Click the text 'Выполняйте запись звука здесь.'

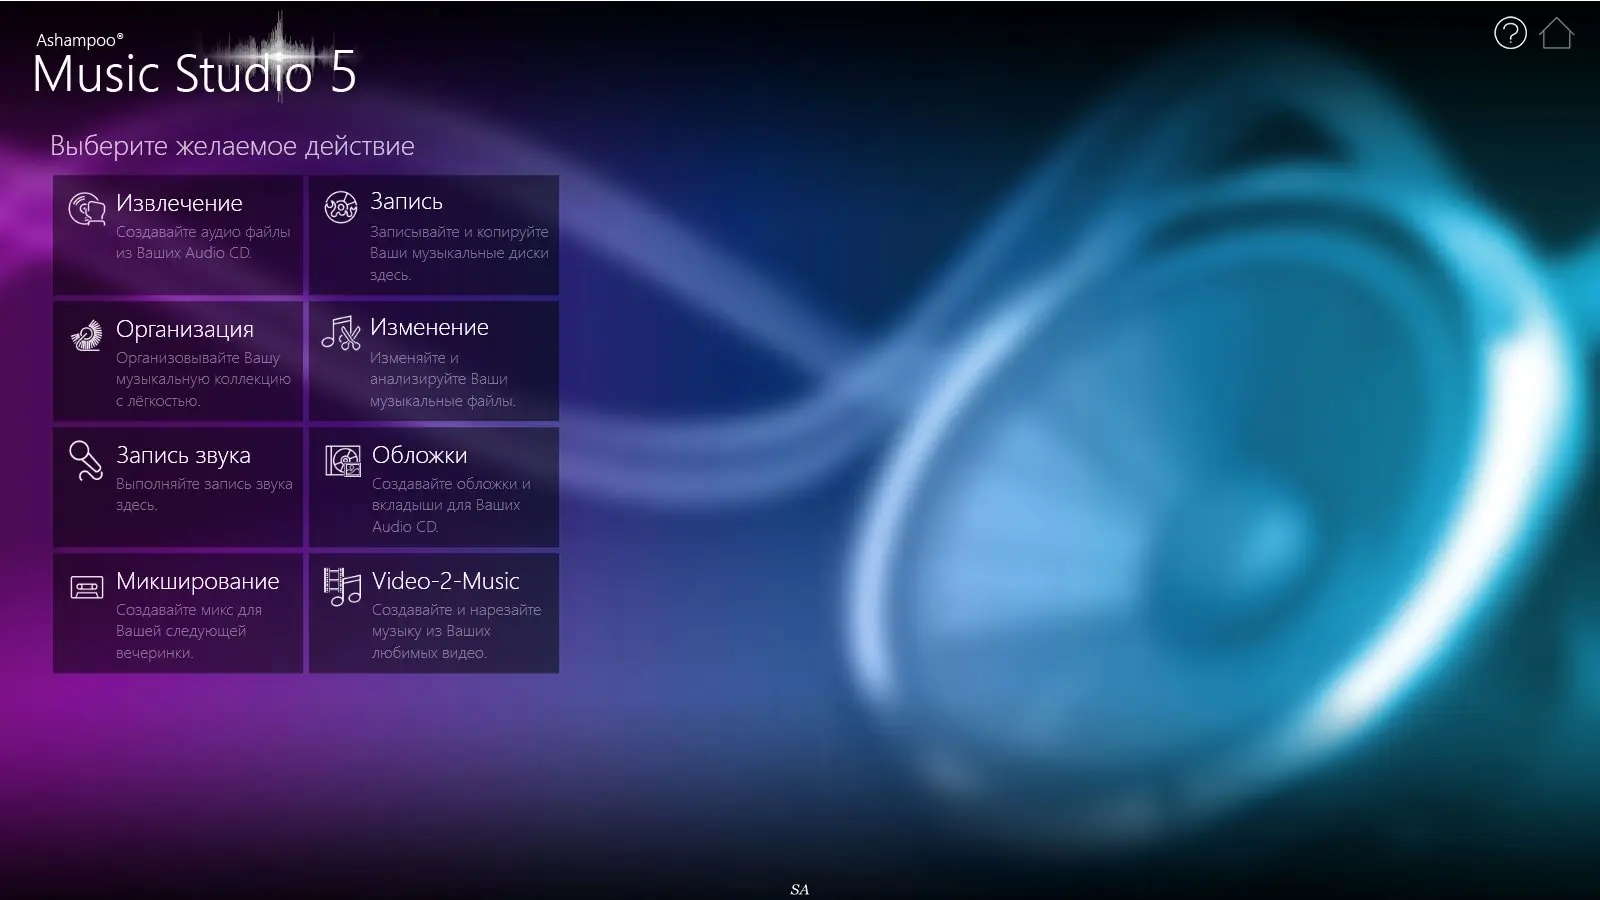204,494
